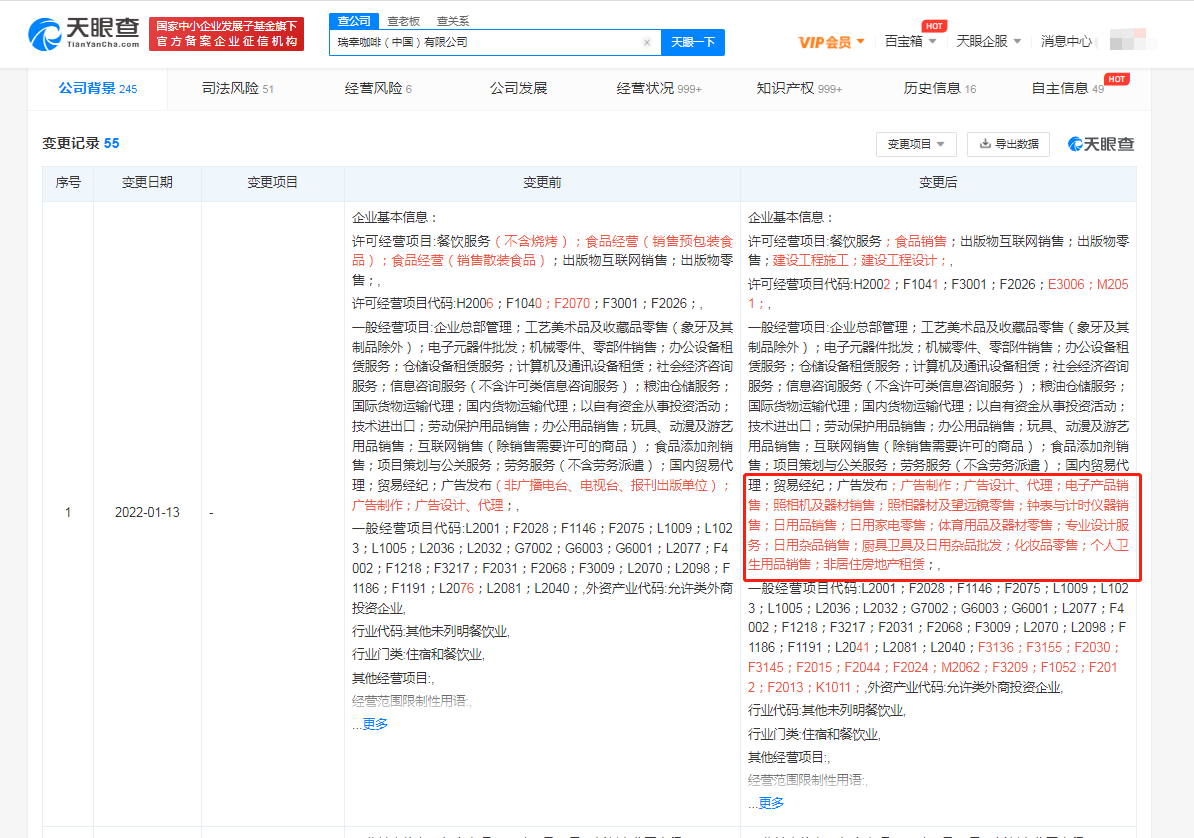Clear search box with the x icon
Screen dimensions: 1194x838
click(646, 43)
